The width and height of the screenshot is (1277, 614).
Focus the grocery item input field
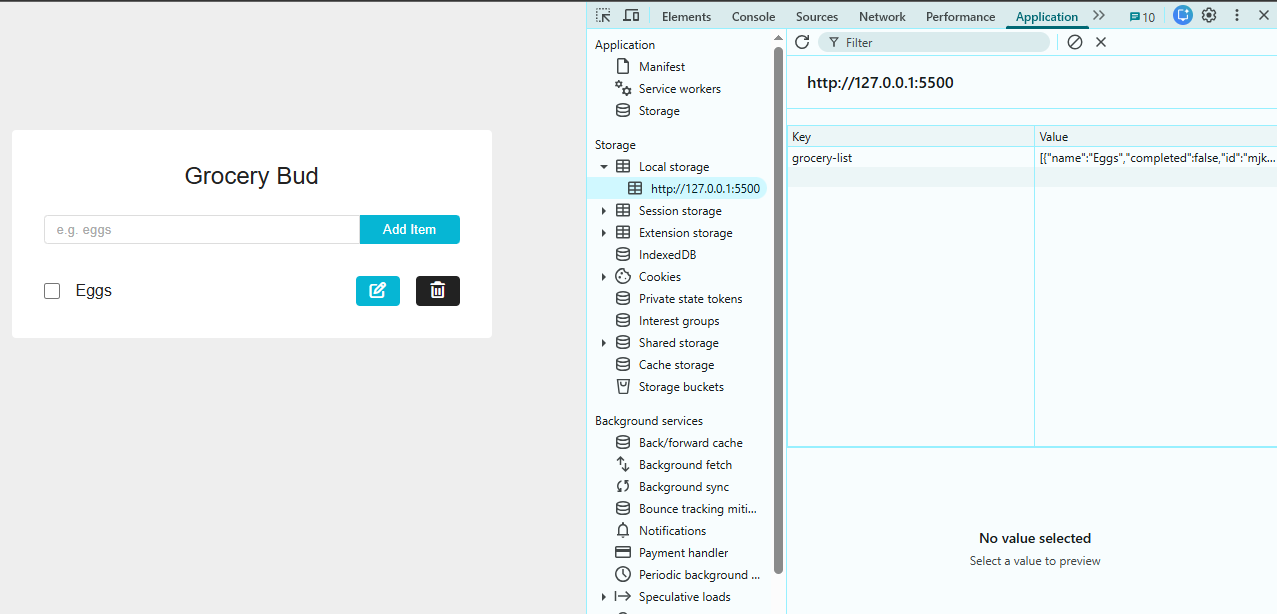202,229
